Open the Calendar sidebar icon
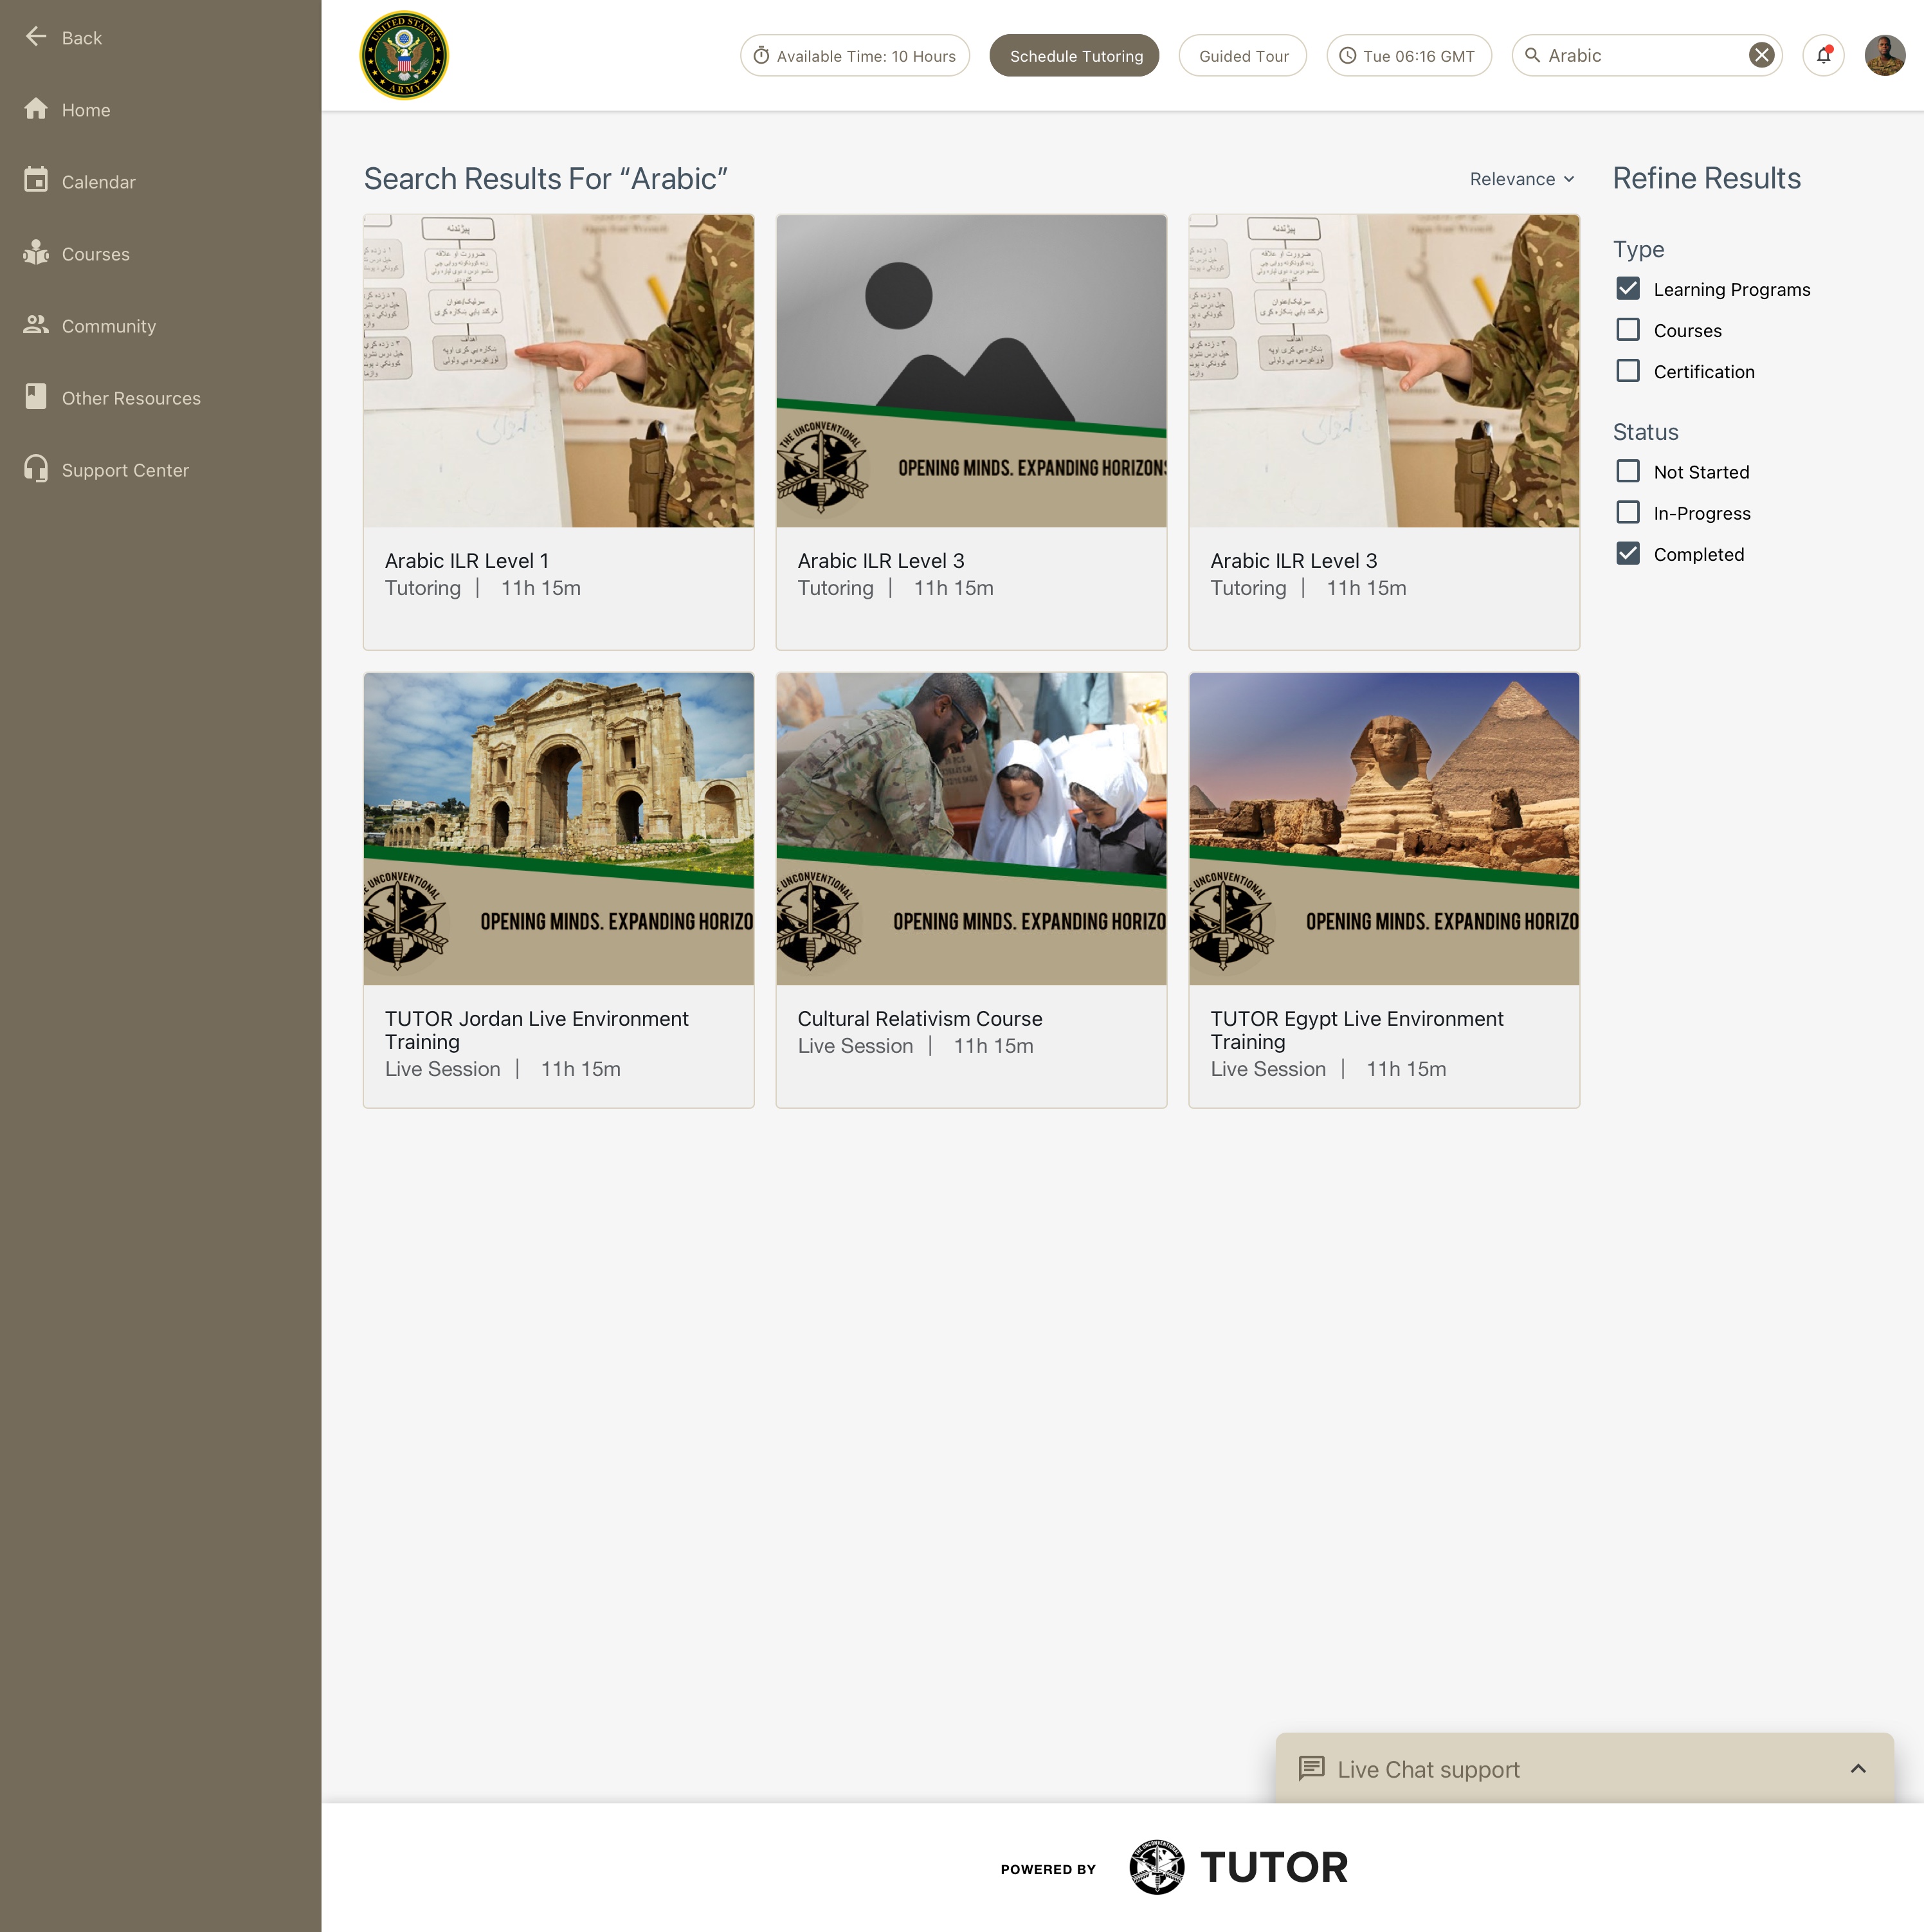Image resolution: width=1924 pixels, height=1932 pixels. (x=36, y=180)
